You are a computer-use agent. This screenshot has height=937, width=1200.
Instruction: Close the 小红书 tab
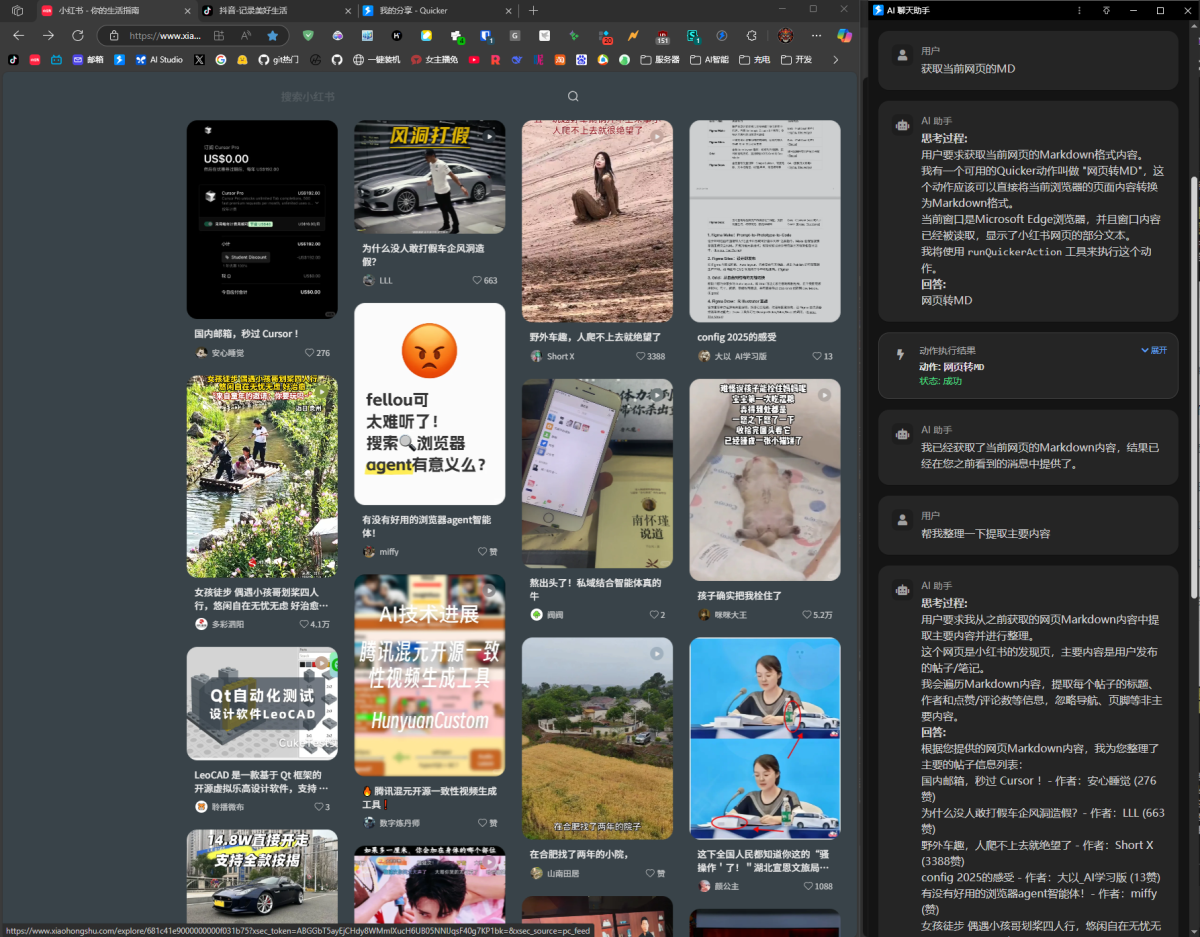click(x=187, y=10)
